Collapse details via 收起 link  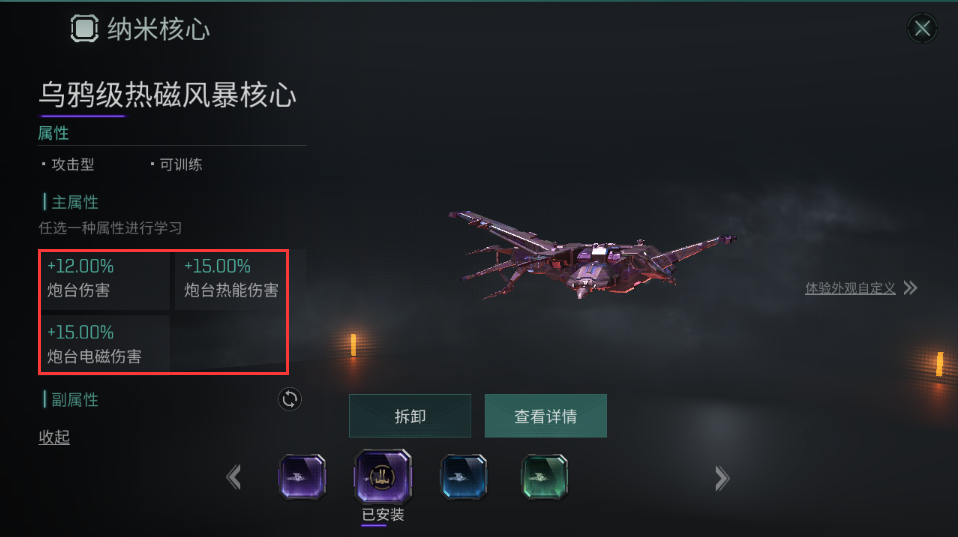pyautogui.click(x=54, y=437)
